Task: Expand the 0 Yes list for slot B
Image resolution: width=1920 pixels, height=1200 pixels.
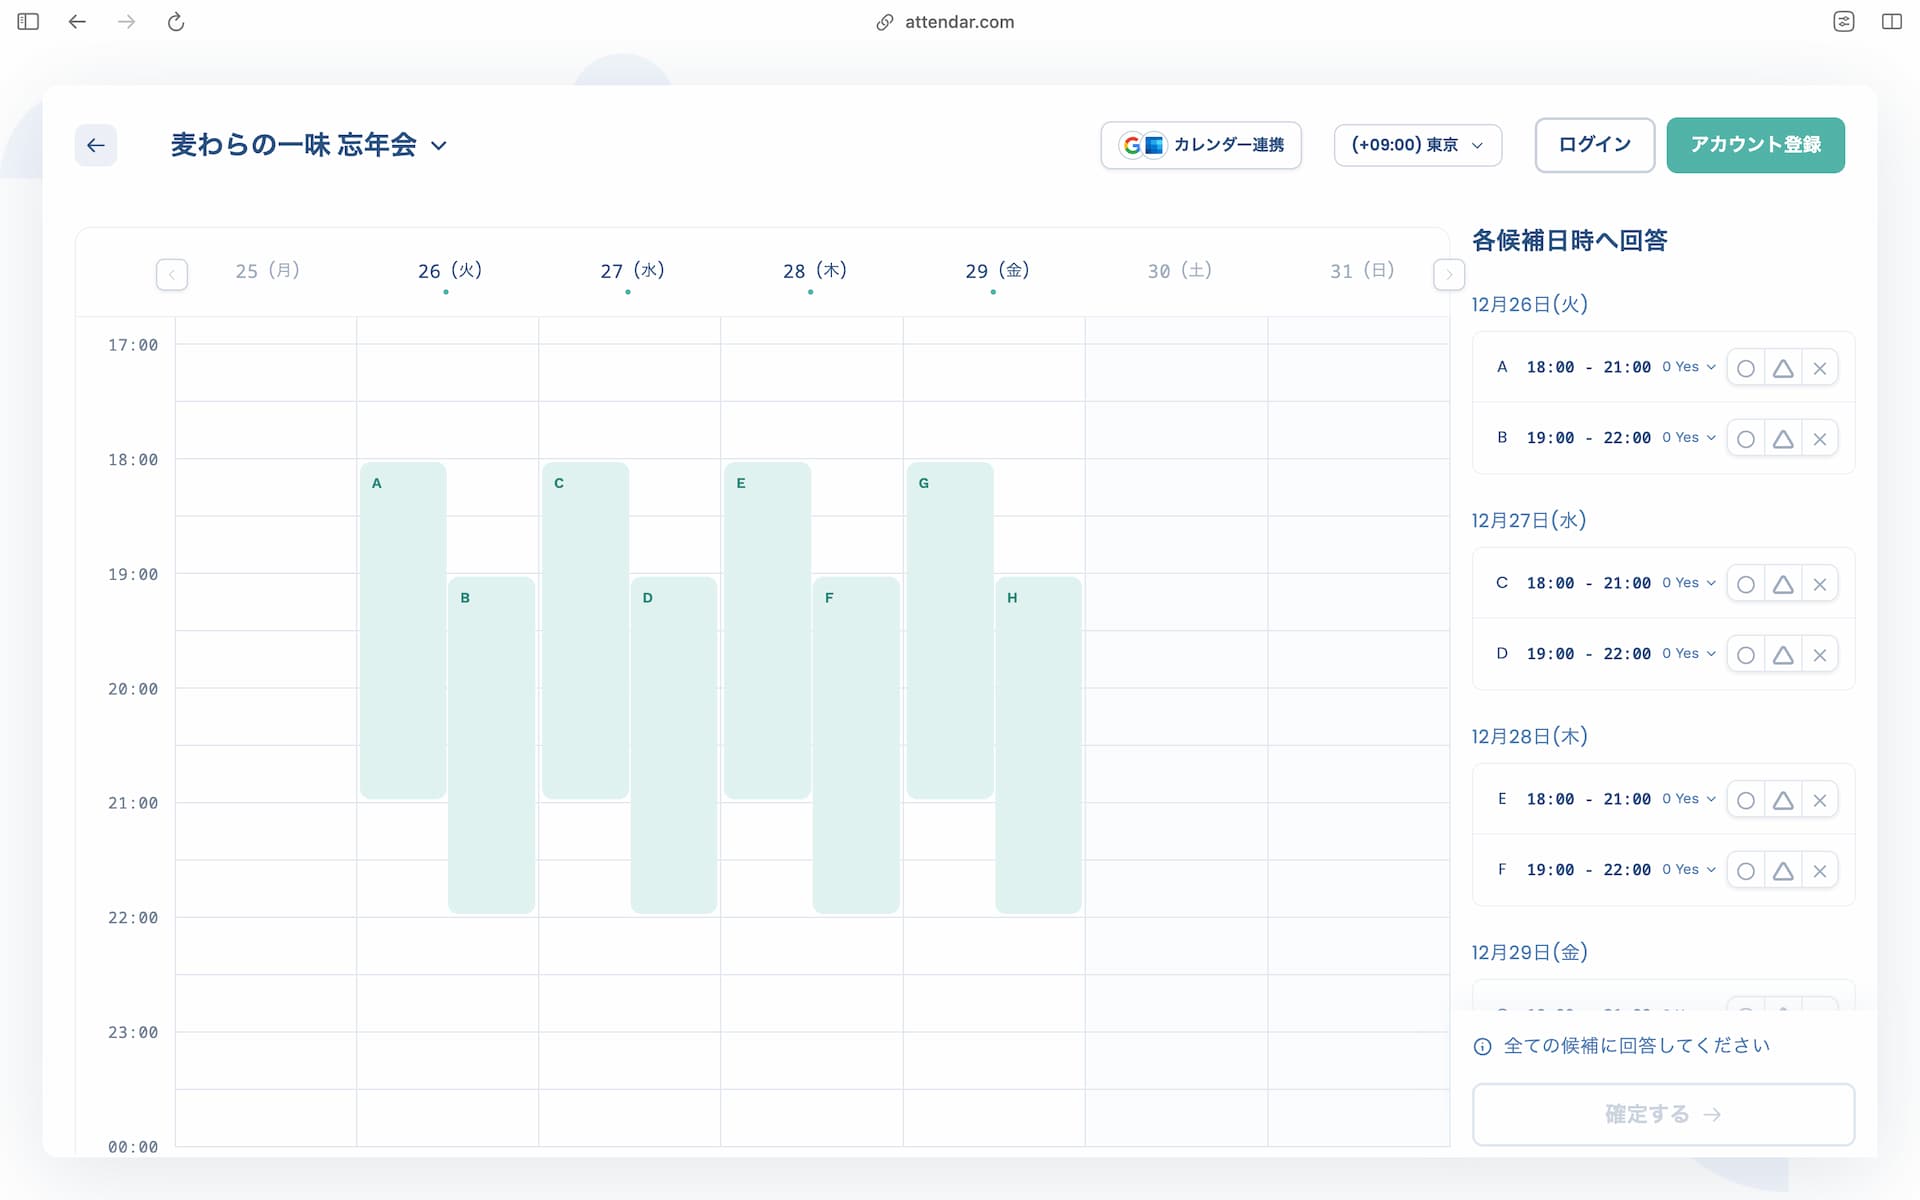Action: pos(1689,438)
